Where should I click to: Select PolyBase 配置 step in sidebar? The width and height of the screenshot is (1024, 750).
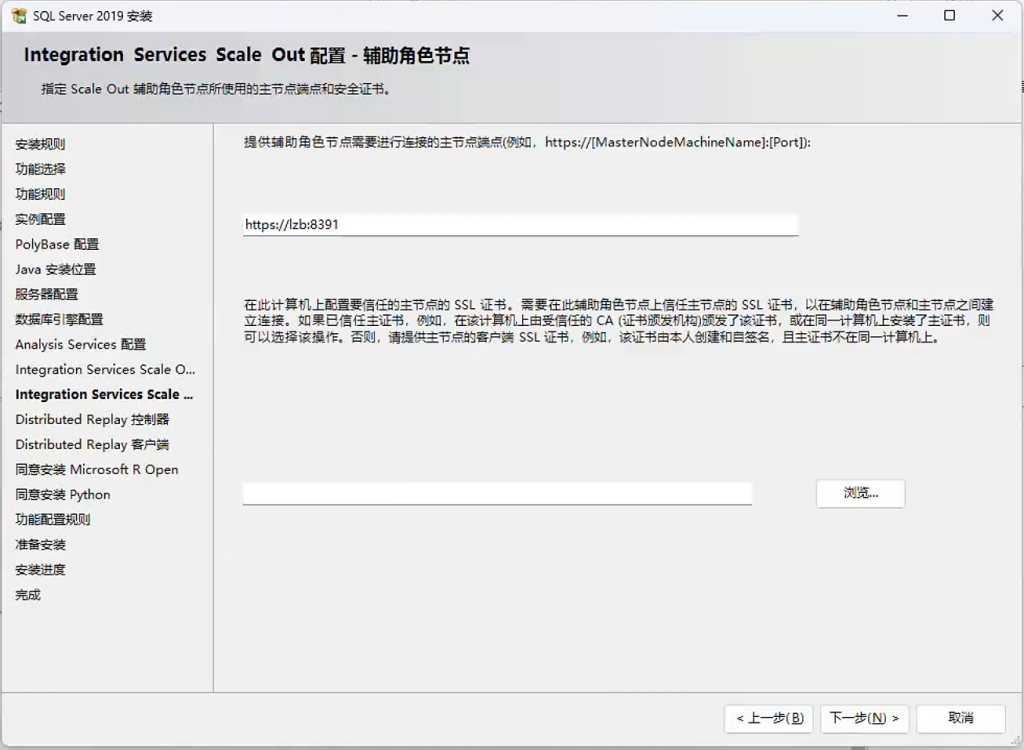[57, 244]
